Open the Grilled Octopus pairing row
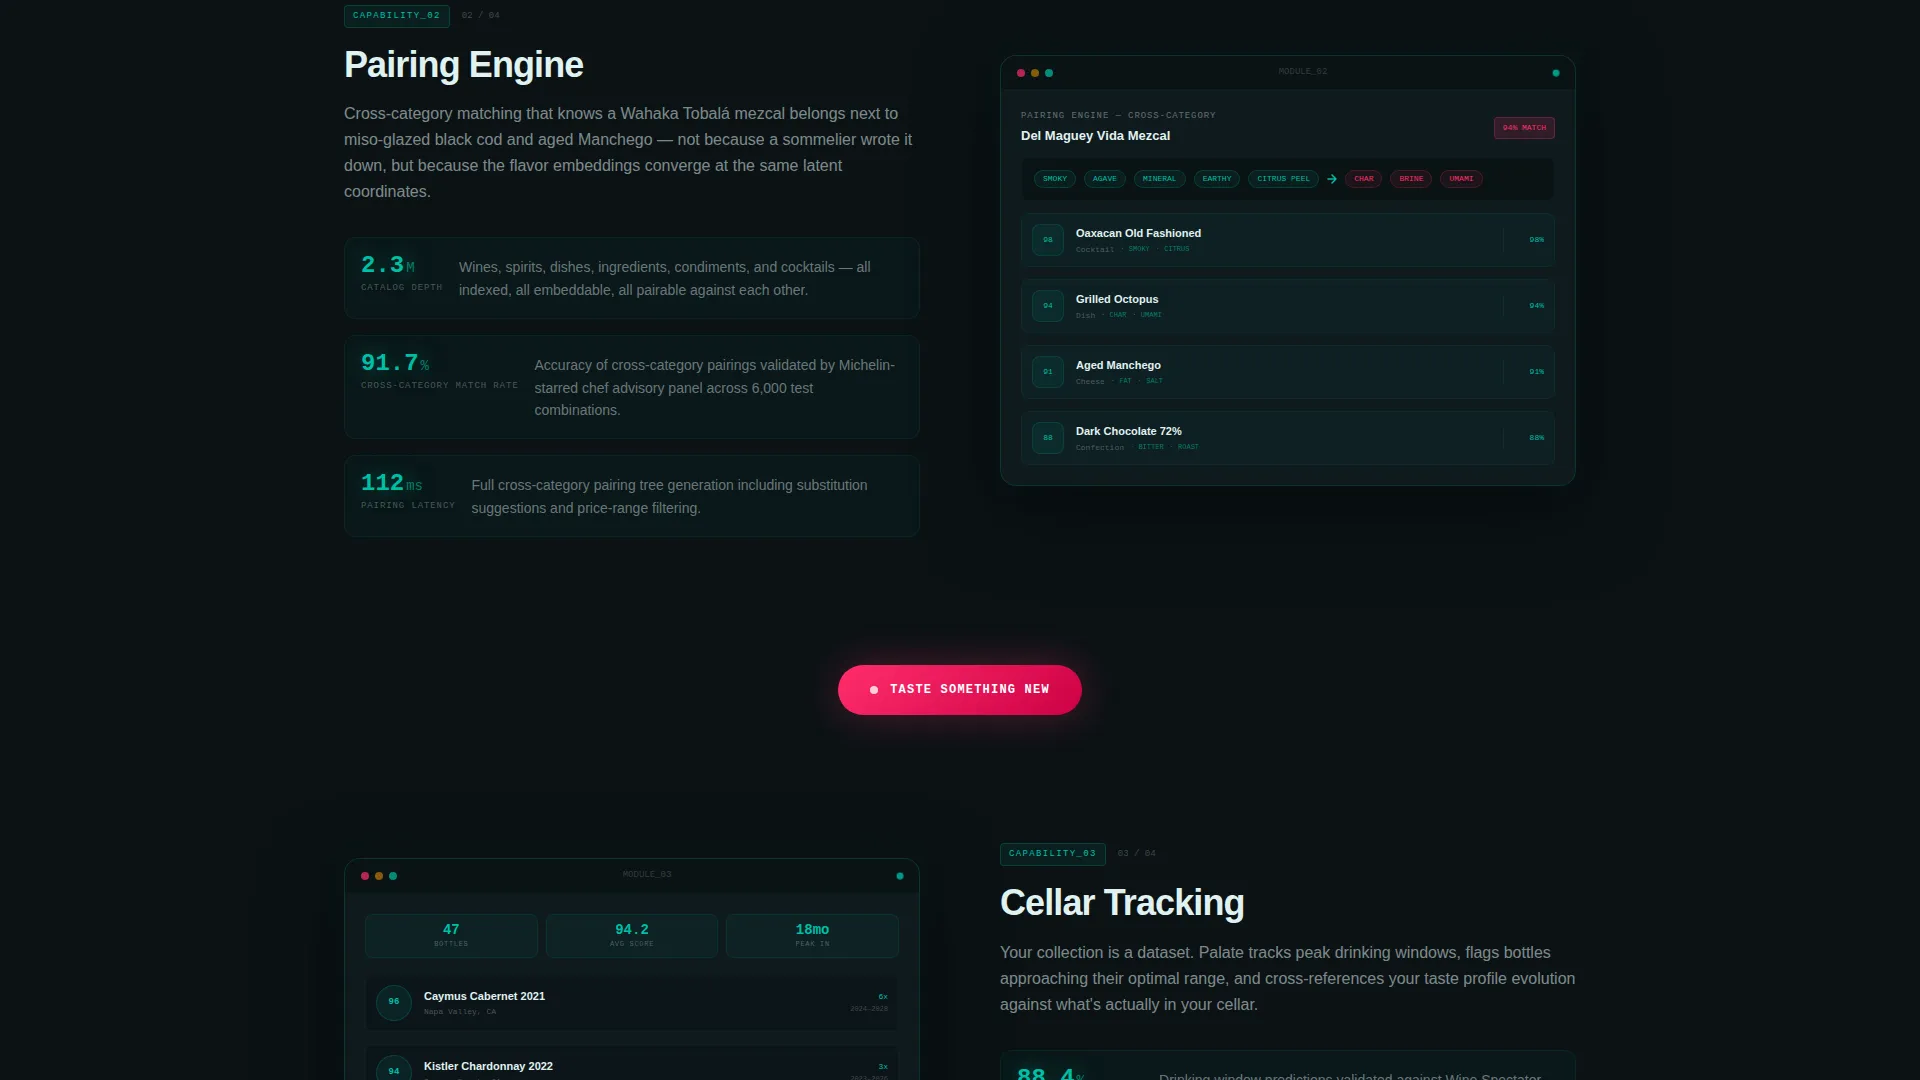 (x=1288, y=306)
